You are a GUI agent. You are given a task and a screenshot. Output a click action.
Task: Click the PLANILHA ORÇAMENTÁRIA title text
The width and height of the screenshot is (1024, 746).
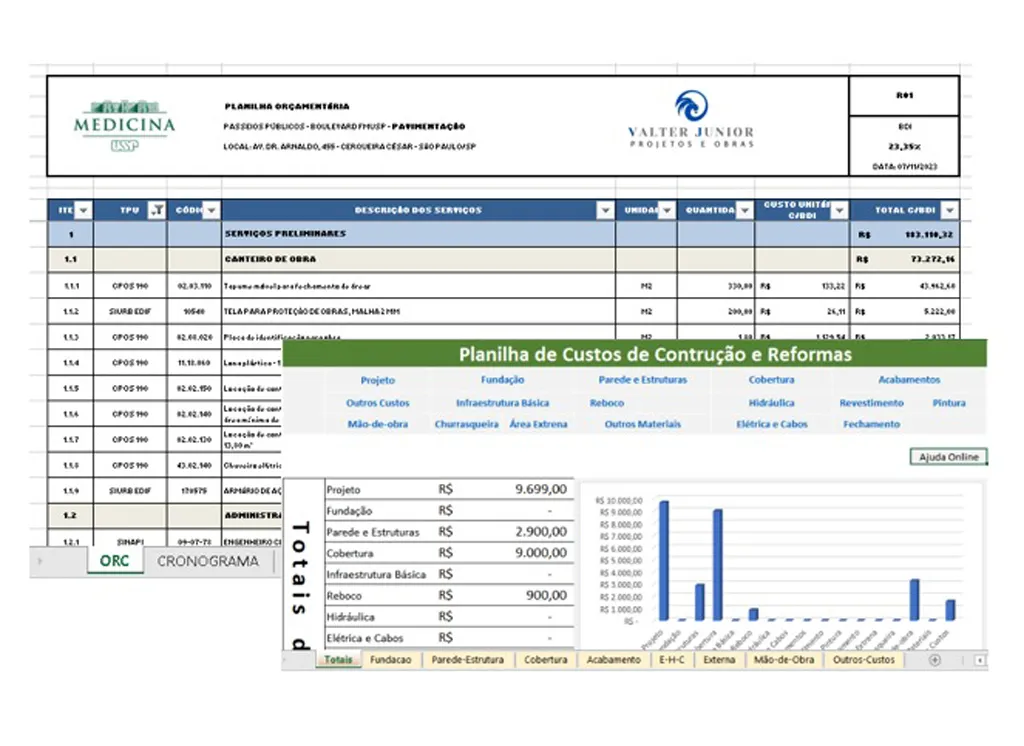click(287, 106)
